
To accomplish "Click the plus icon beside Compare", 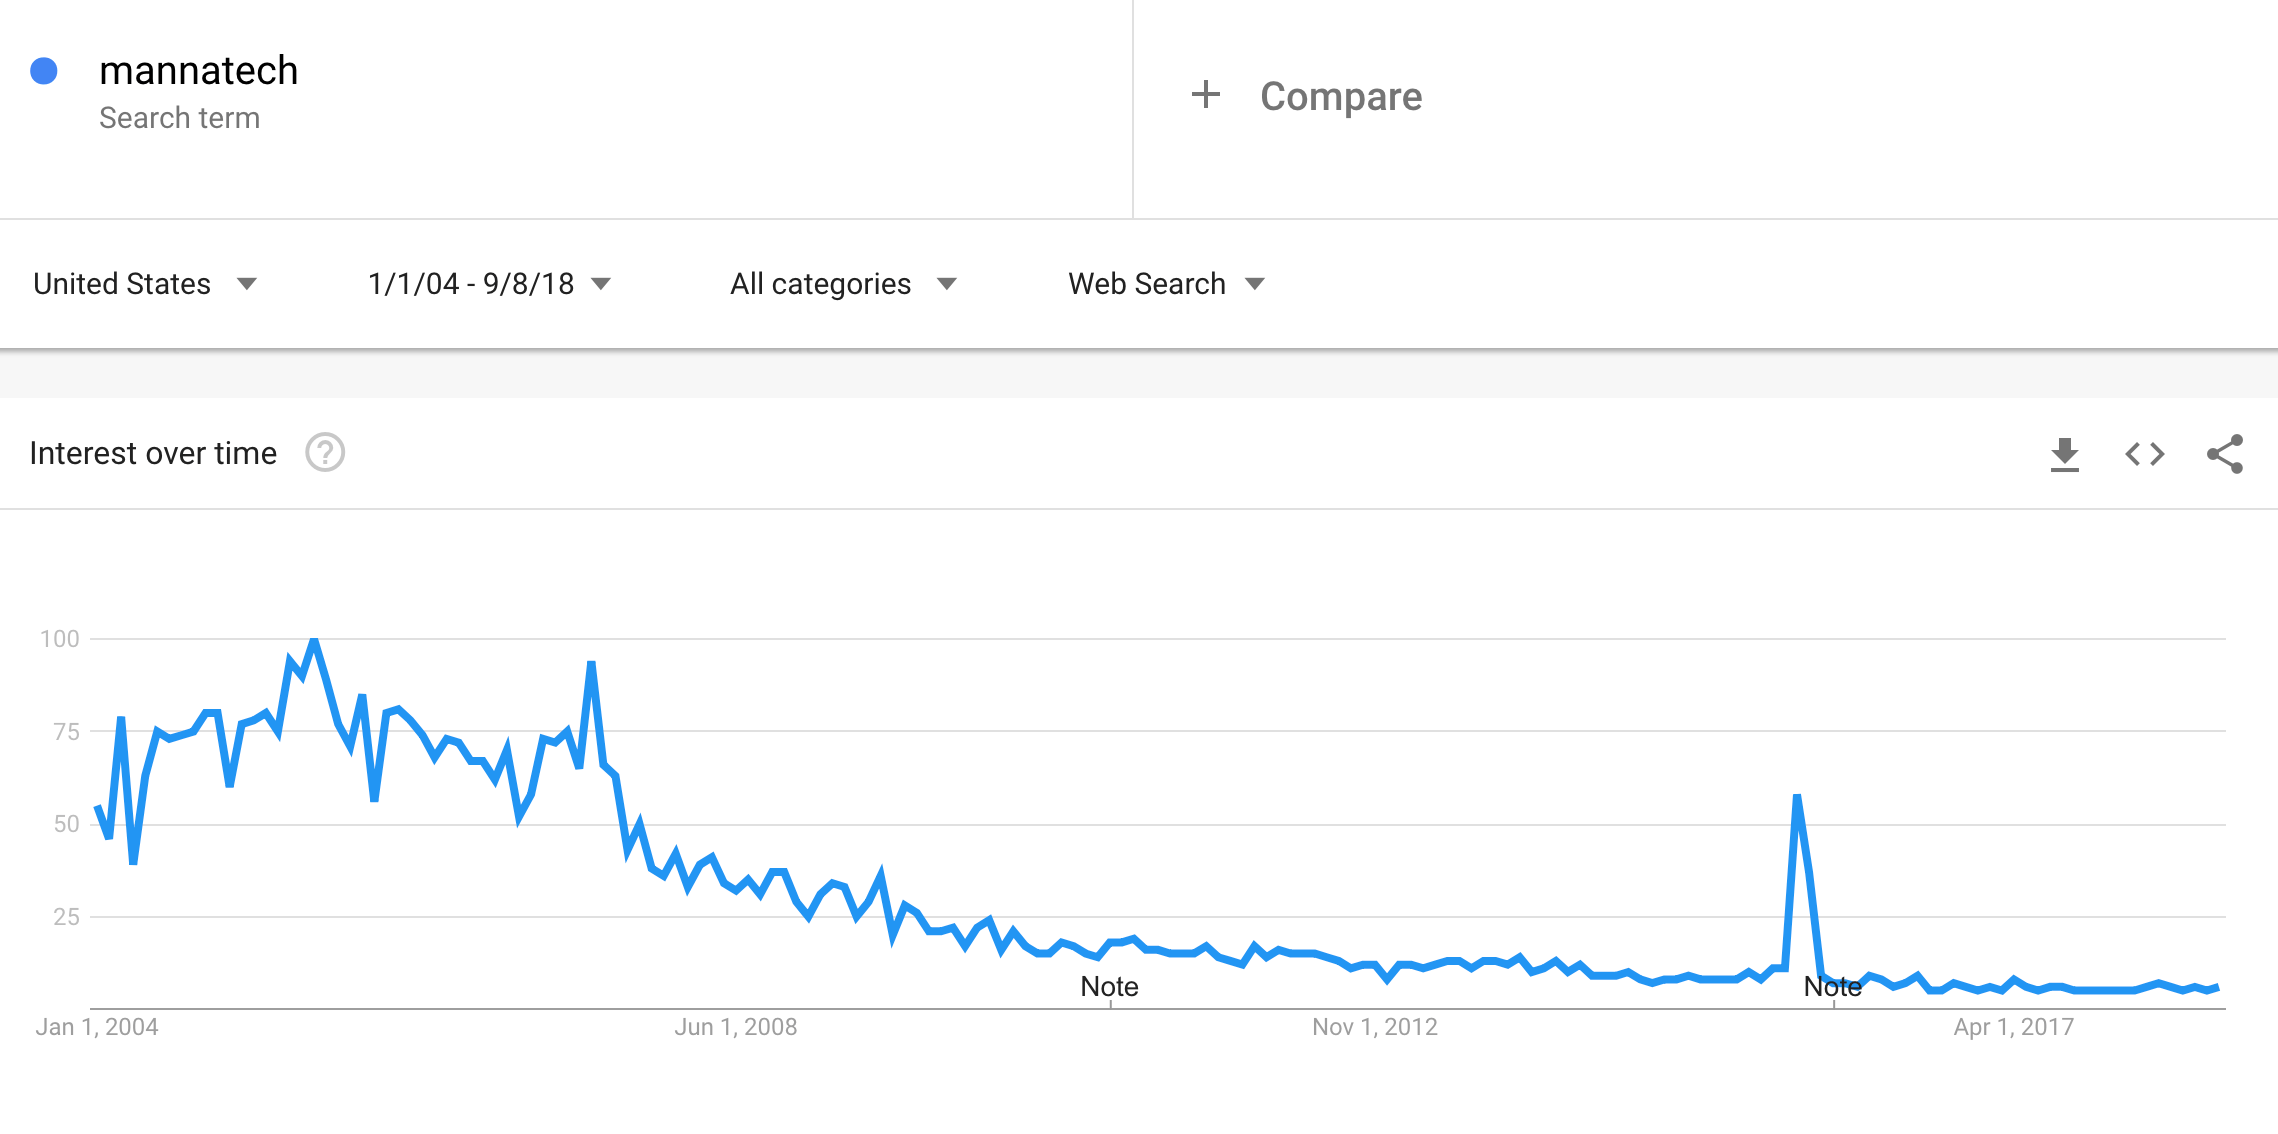I will [x=1206, y=95].
